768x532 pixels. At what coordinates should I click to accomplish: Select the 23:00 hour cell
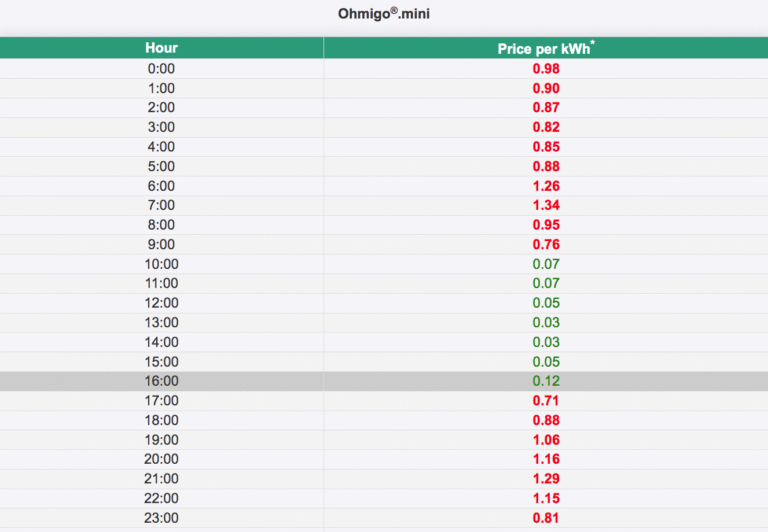(x=161, y=518)
